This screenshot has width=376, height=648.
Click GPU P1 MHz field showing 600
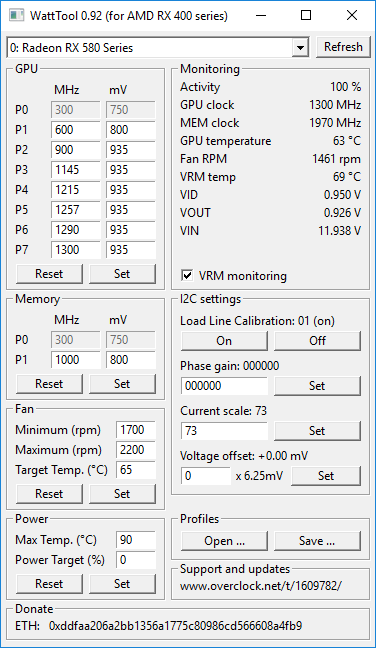tap(76, 130)
